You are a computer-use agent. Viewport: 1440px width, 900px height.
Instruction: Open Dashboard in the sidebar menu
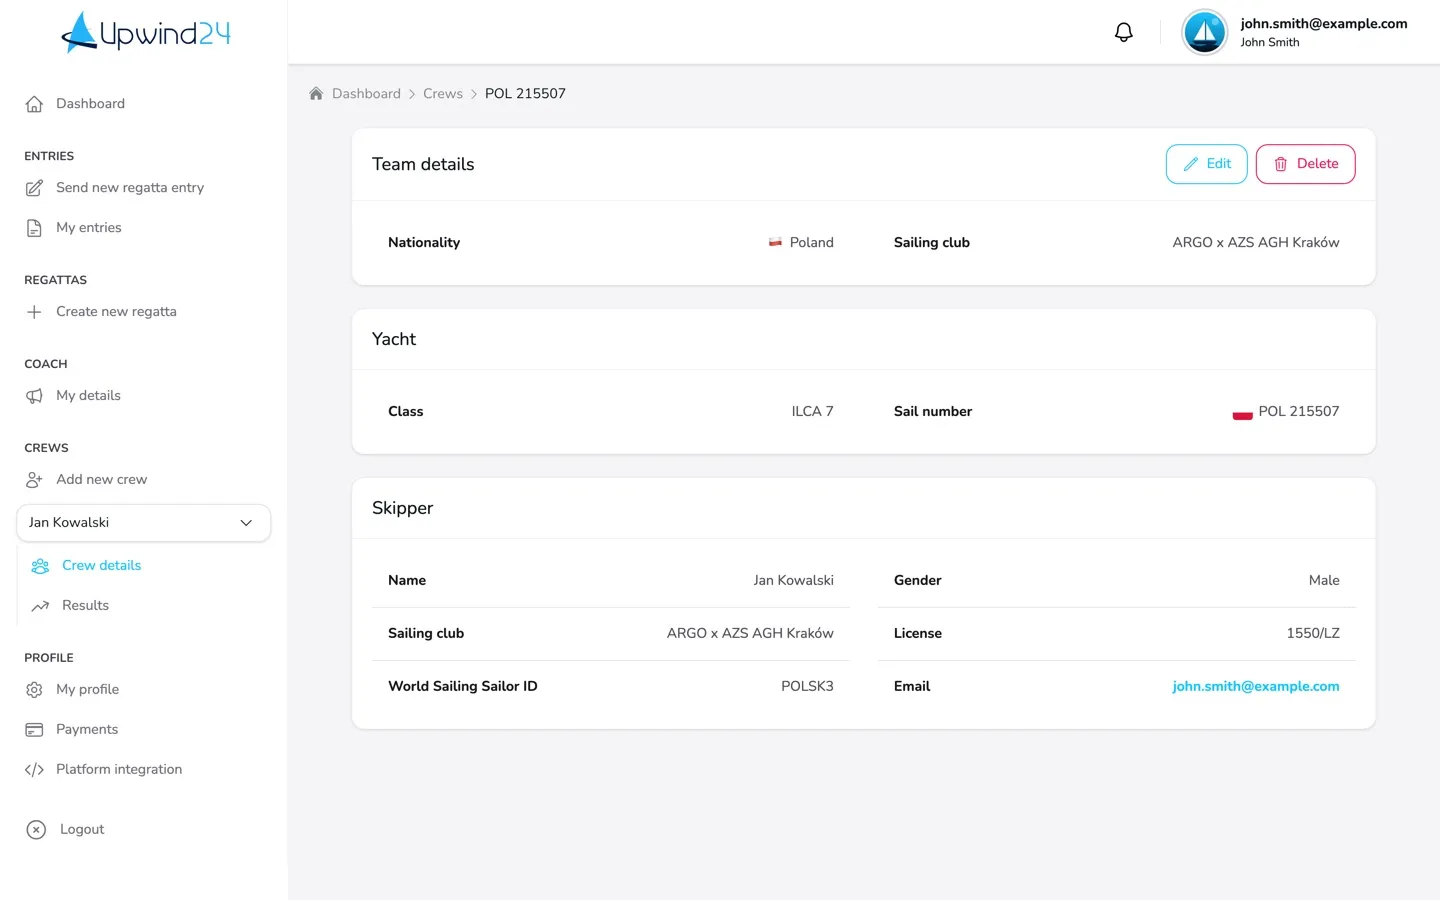click(x=90, y=104)
